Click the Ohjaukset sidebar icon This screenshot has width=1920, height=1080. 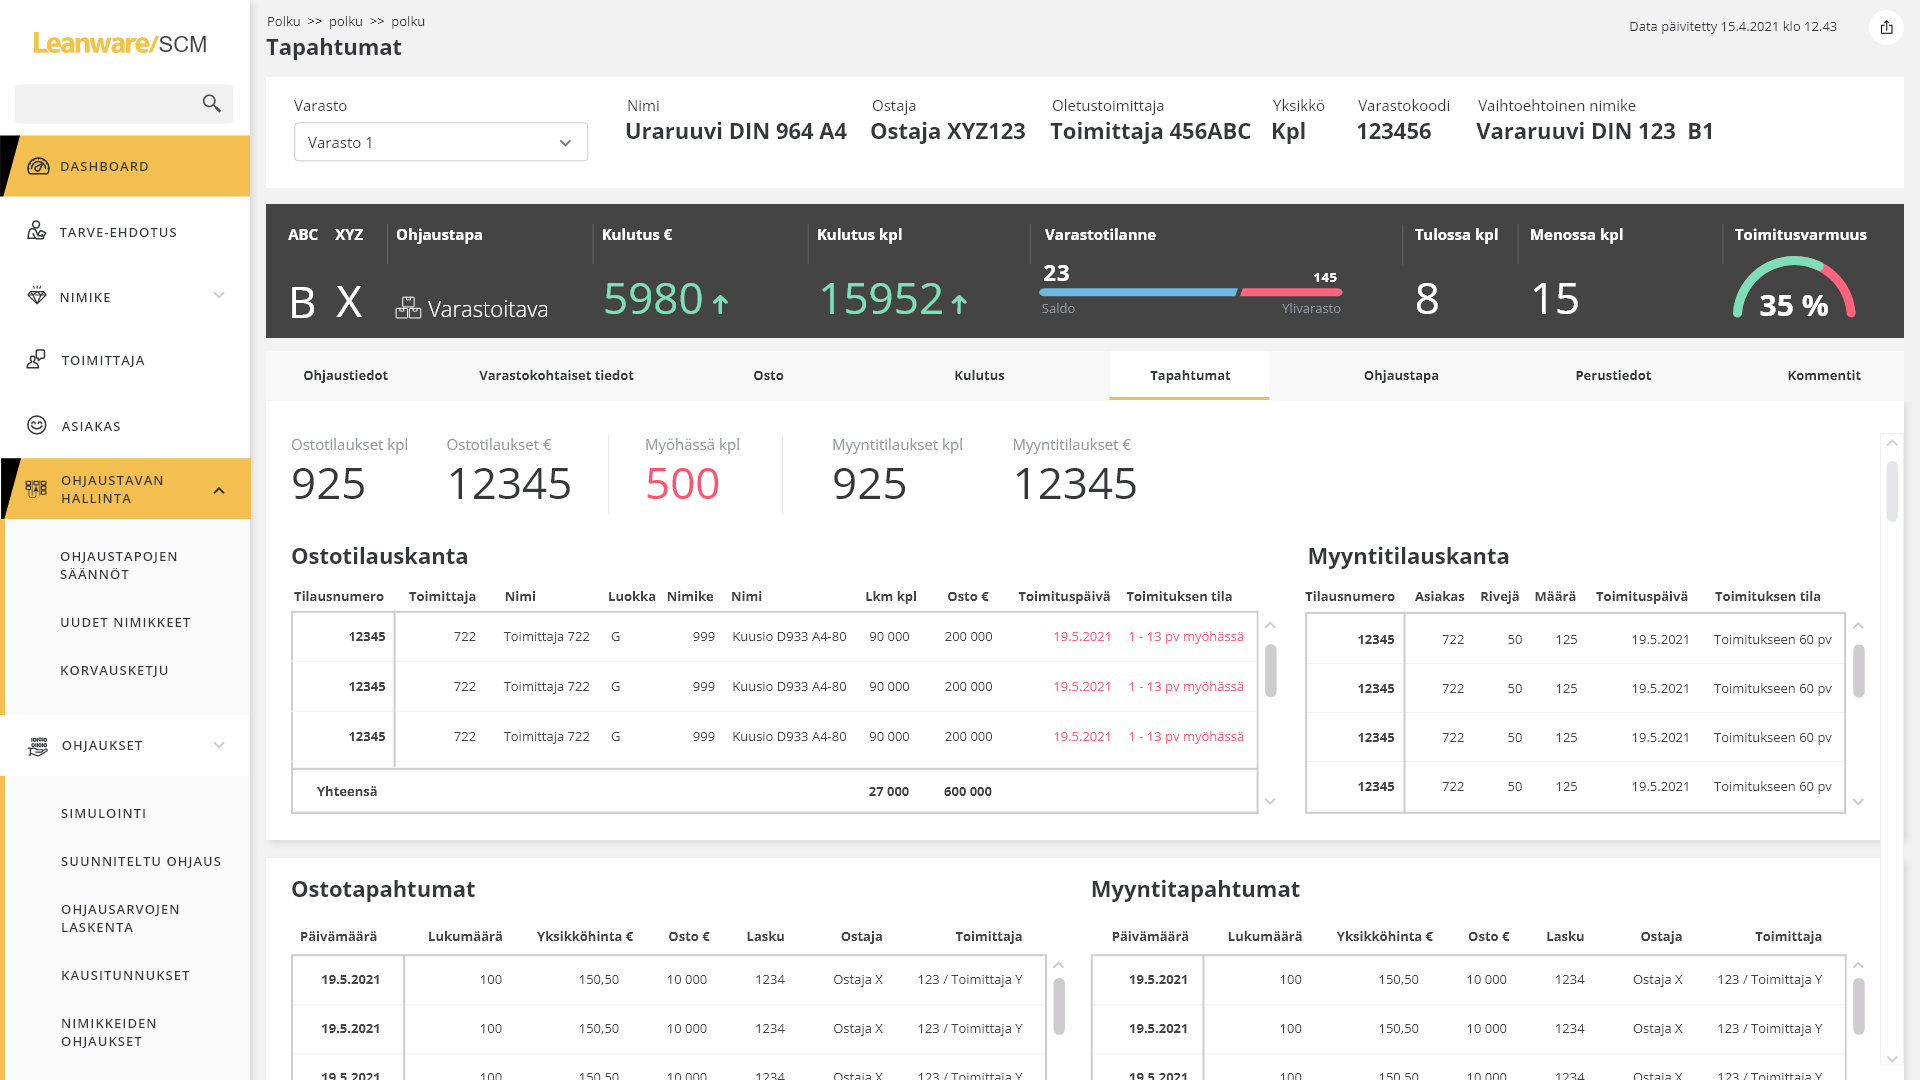[x=38, y=746]
